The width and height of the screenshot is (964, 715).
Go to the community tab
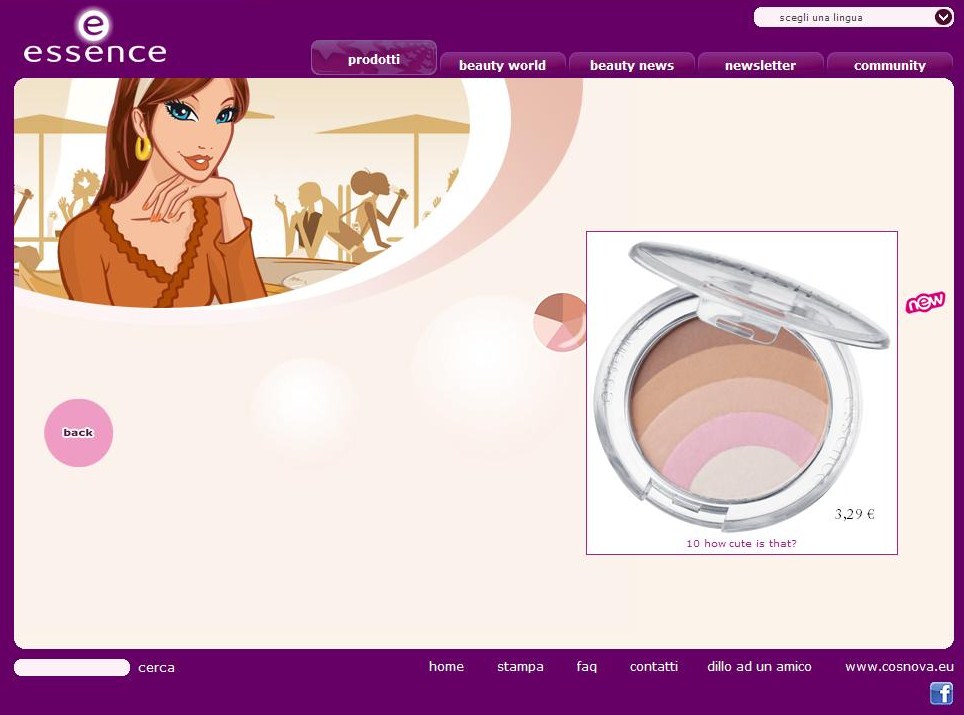pyautogui.click(x=890, y=65)
